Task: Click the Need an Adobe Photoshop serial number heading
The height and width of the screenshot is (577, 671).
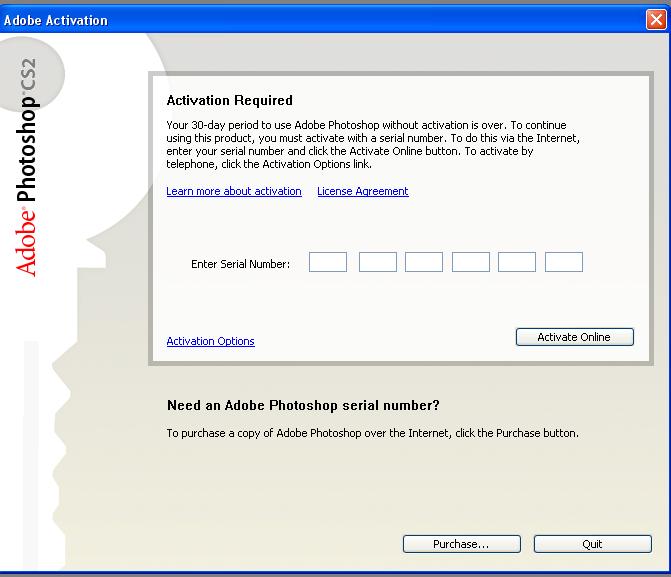Action: (x=303, y=405)
